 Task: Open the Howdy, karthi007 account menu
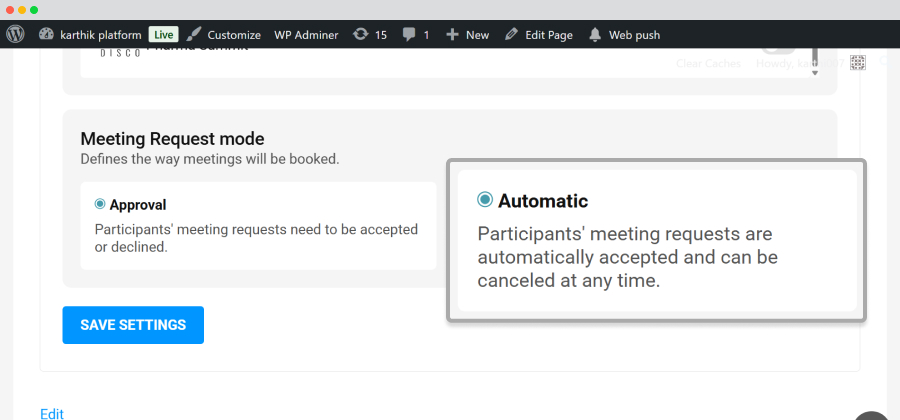(800, 63)
